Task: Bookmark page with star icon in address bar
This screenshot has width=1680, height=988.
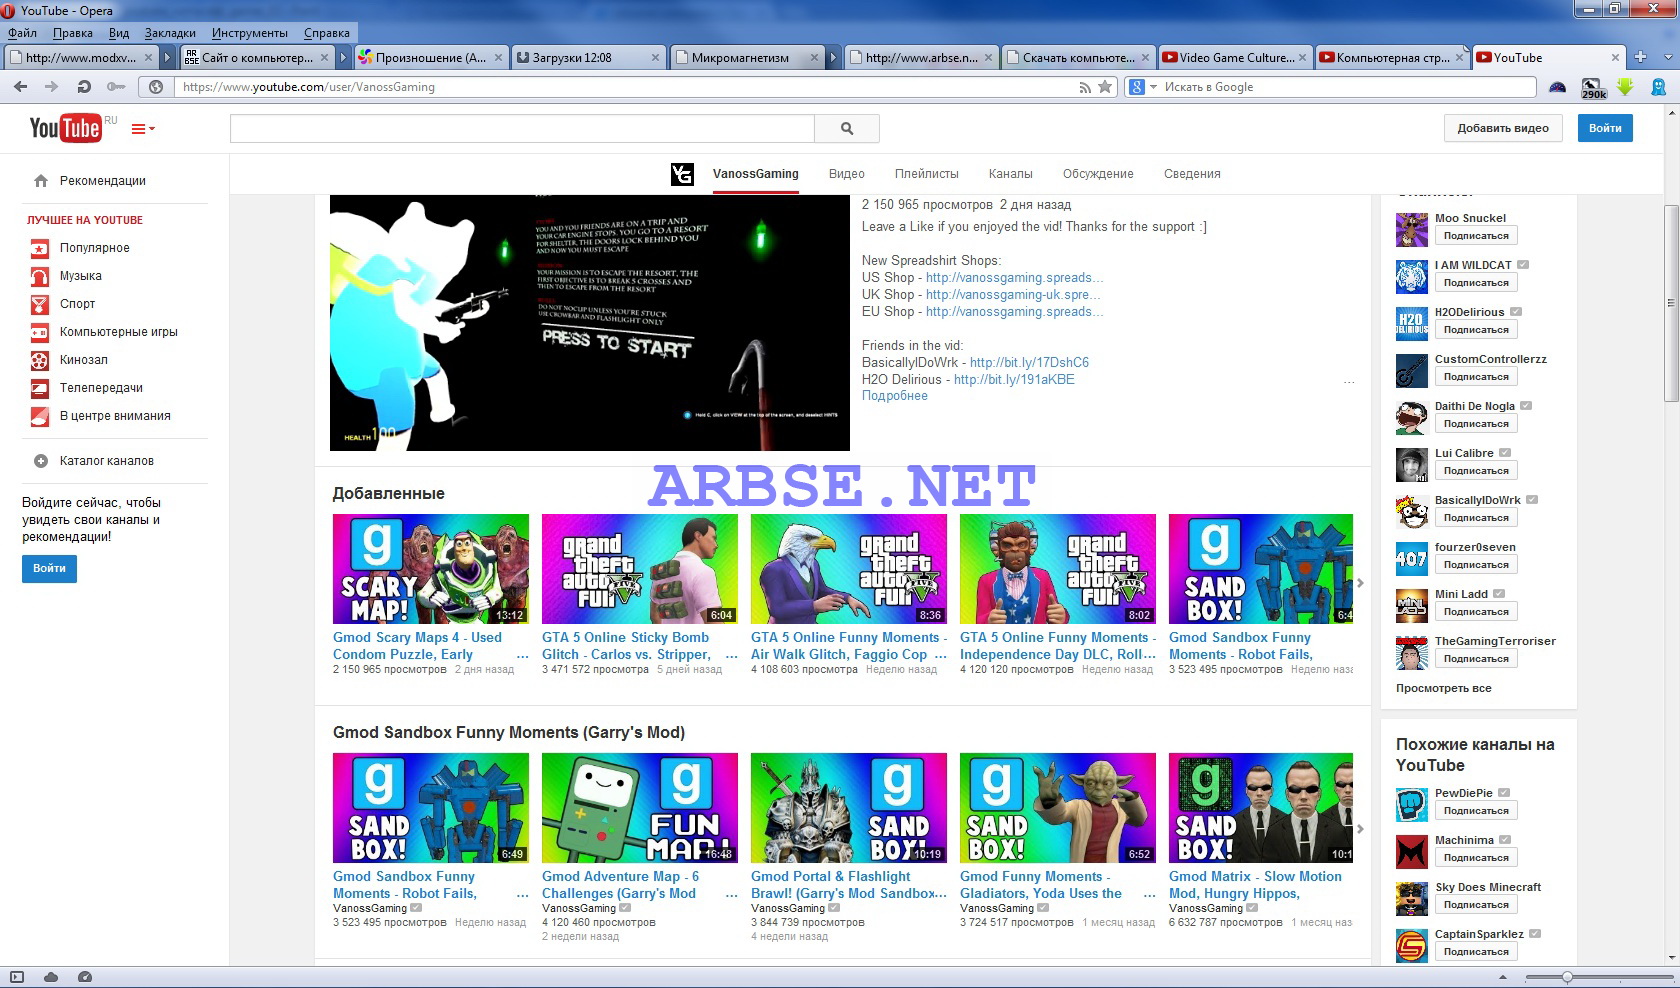Action: [x=1105, y=87]
